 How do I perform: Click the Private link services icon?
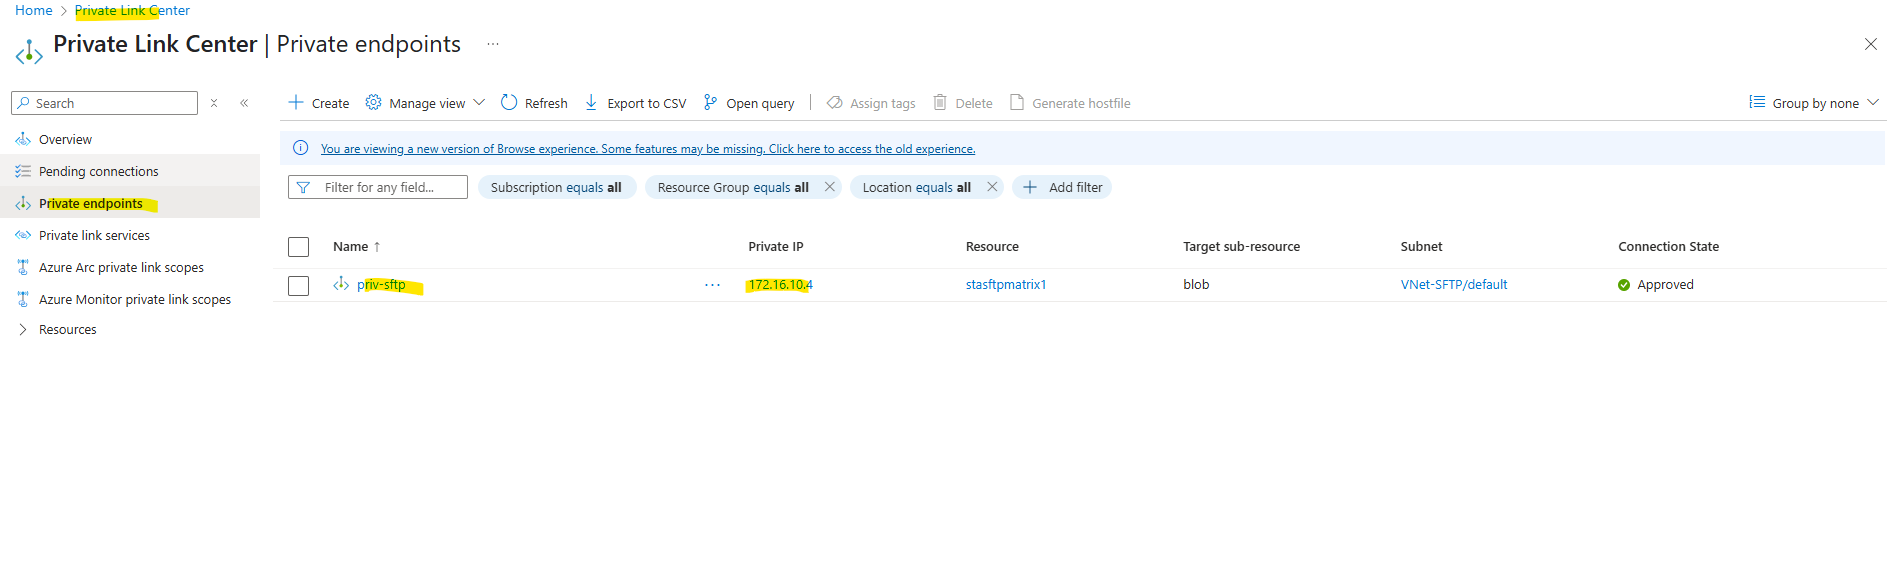tap(23, 235)
